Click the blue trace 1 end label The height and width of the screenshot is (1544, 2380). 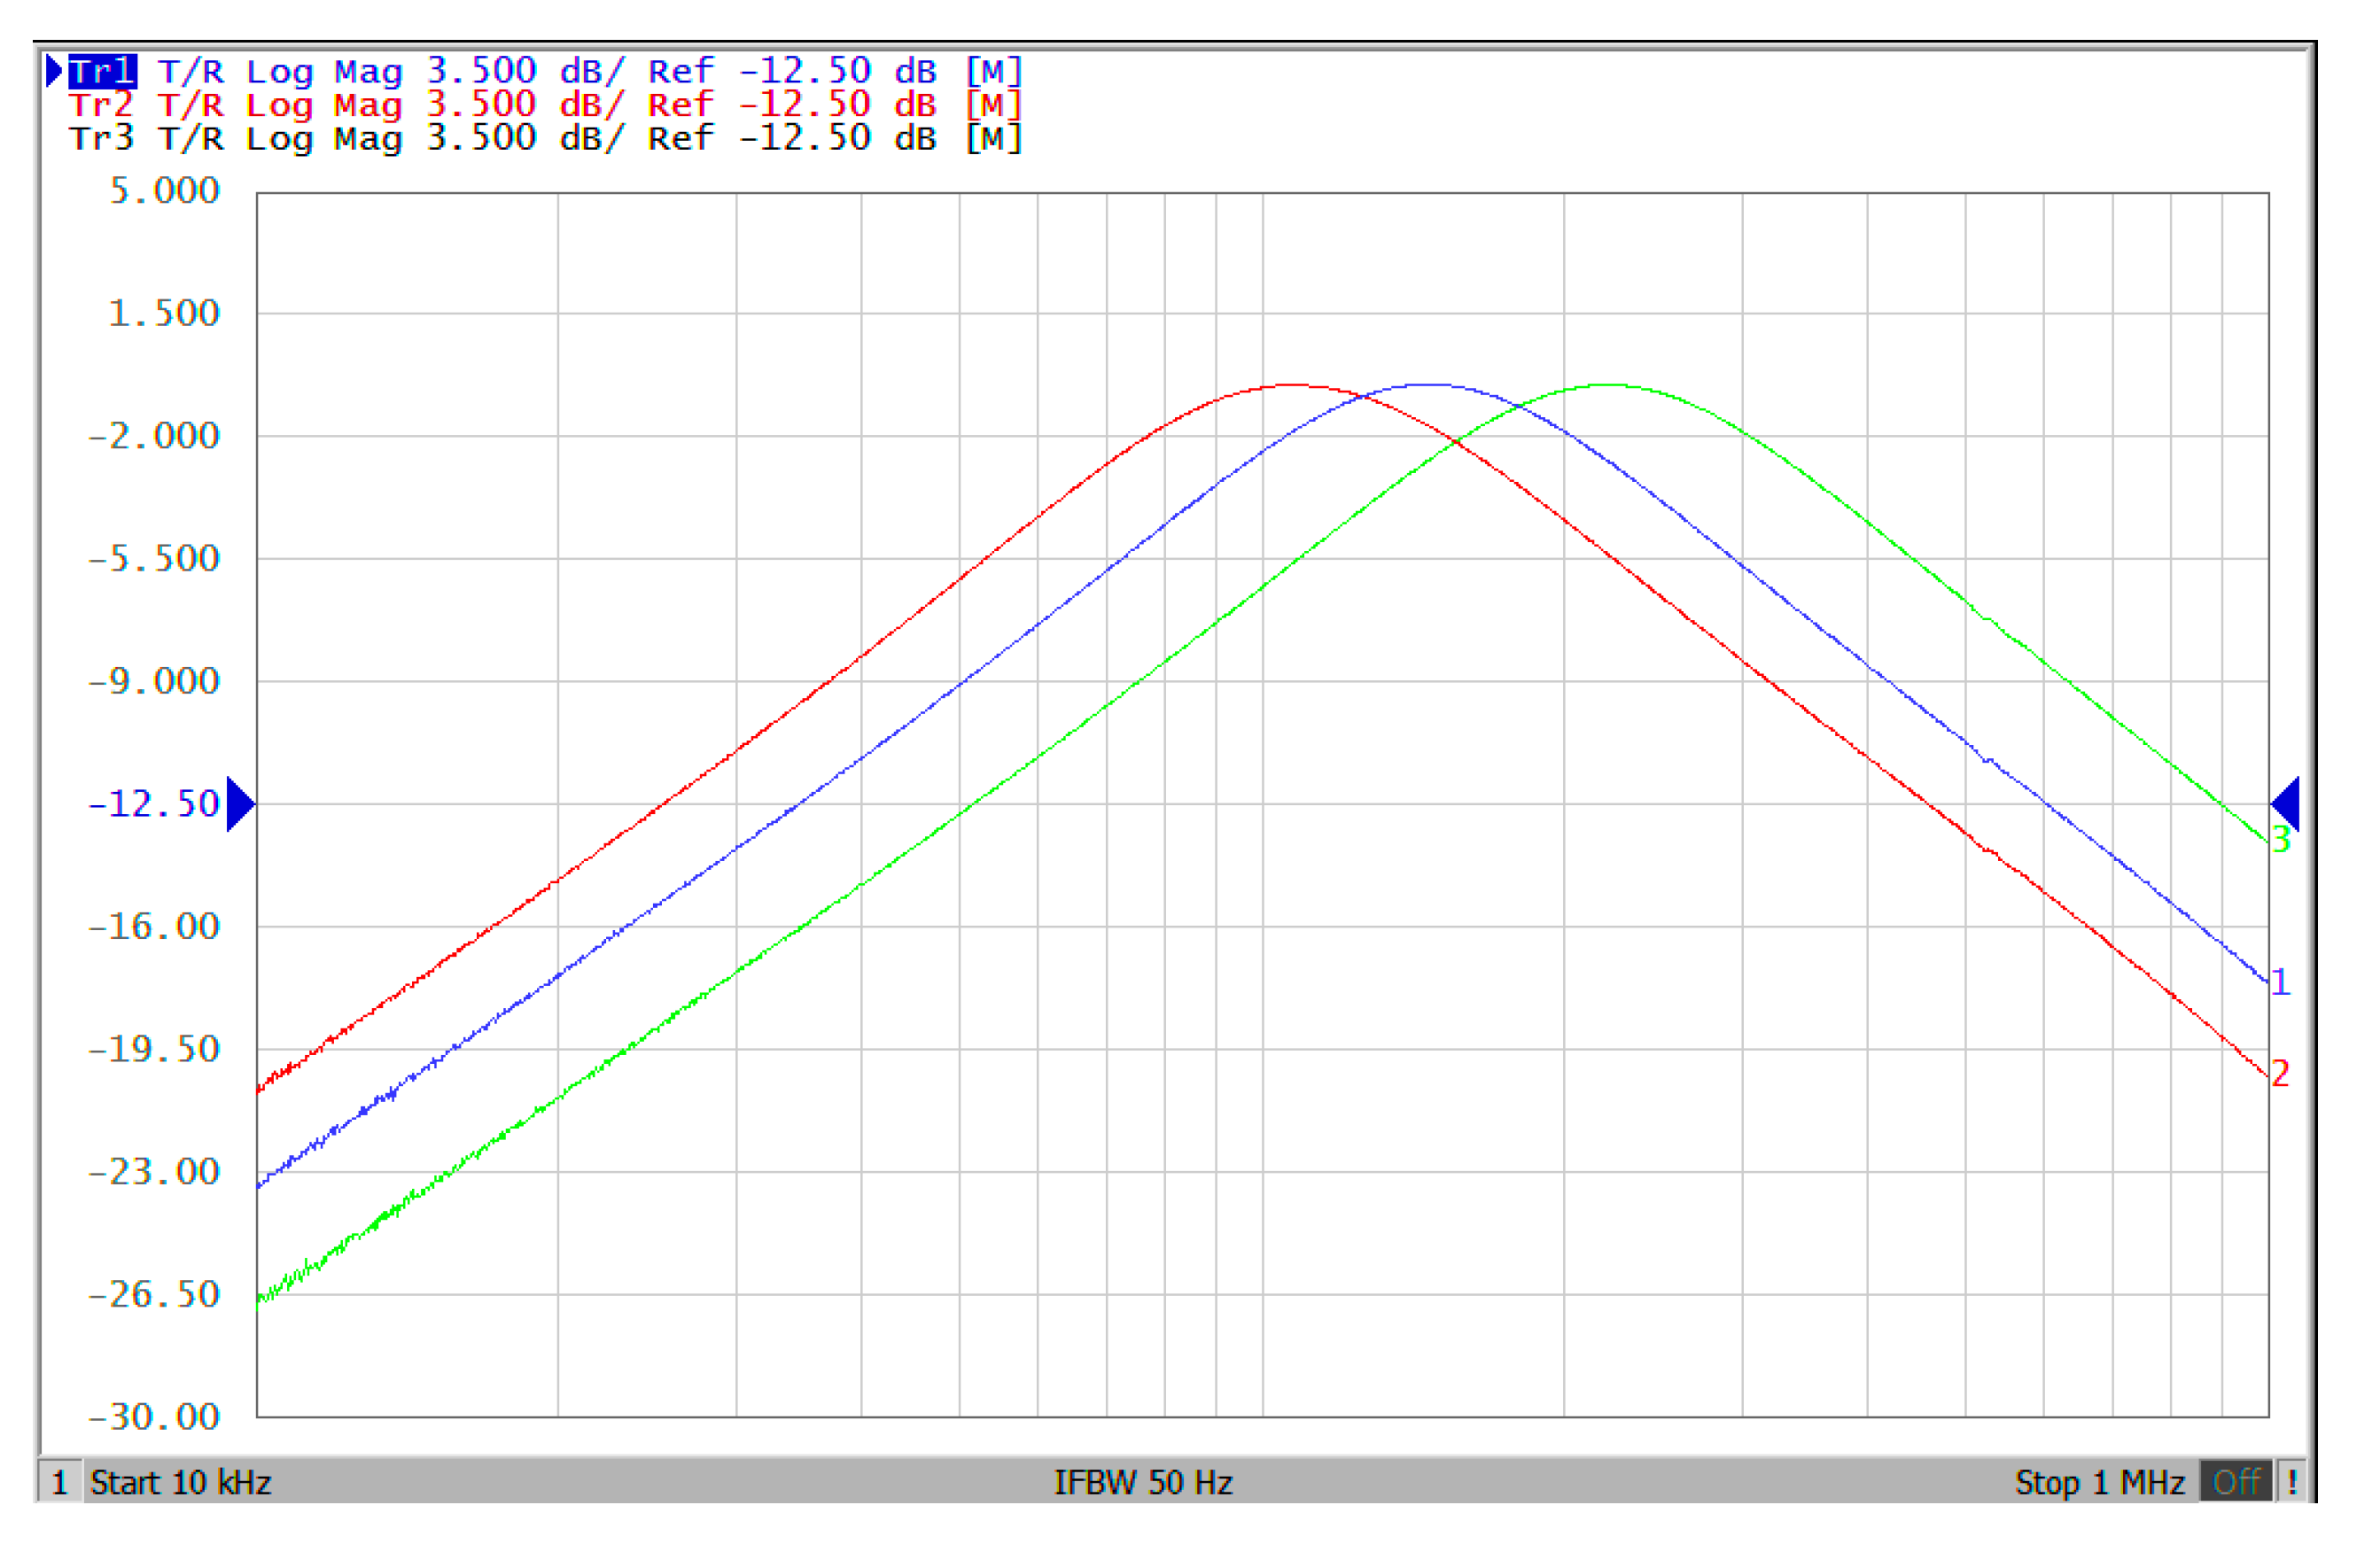(2280, 982)
